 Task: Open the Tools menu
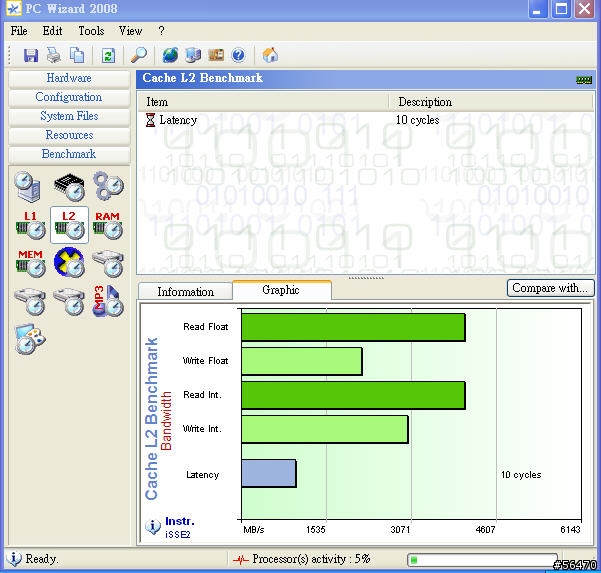[x=91, y=31]
